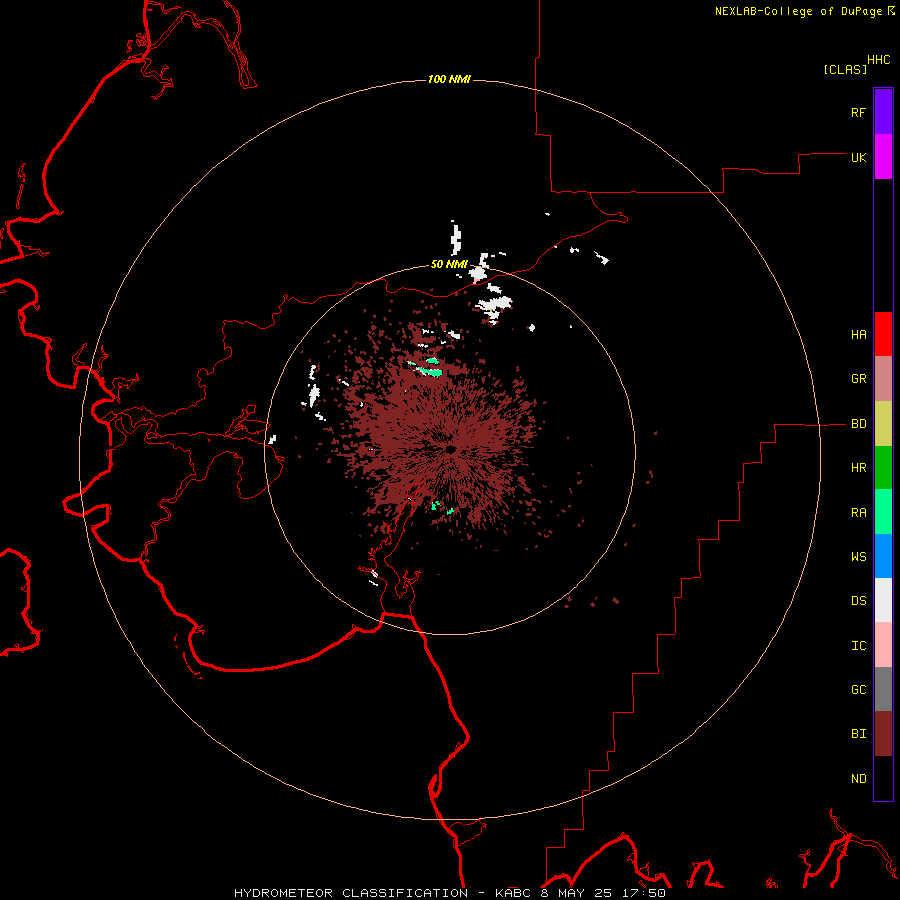
Task: Click the 'HR' legend label
Action: [858, 468]
